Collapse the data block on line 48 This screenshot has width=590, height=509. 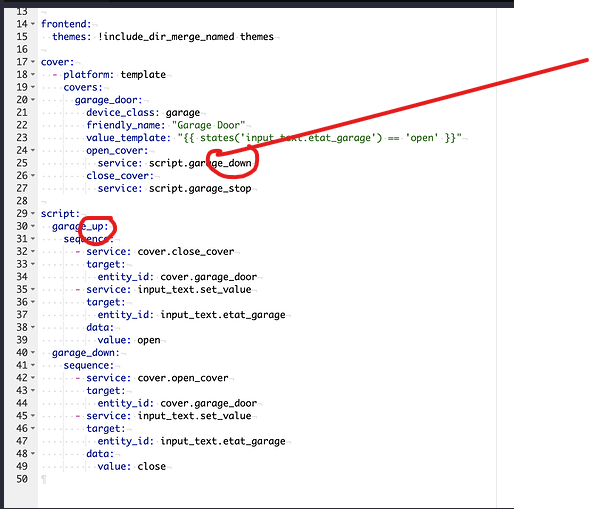tap(33, 454)
